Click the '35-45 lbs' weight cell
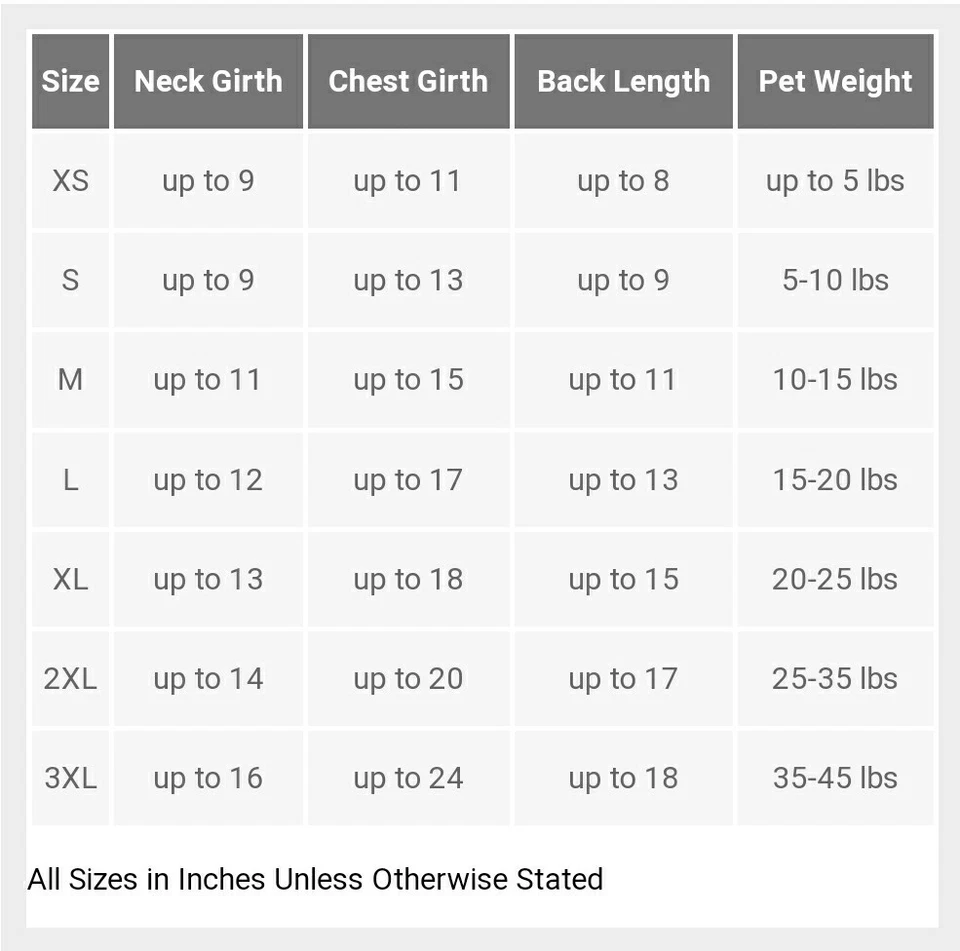The height and width of the screenshot is (951, 960). tap(836, 778)
